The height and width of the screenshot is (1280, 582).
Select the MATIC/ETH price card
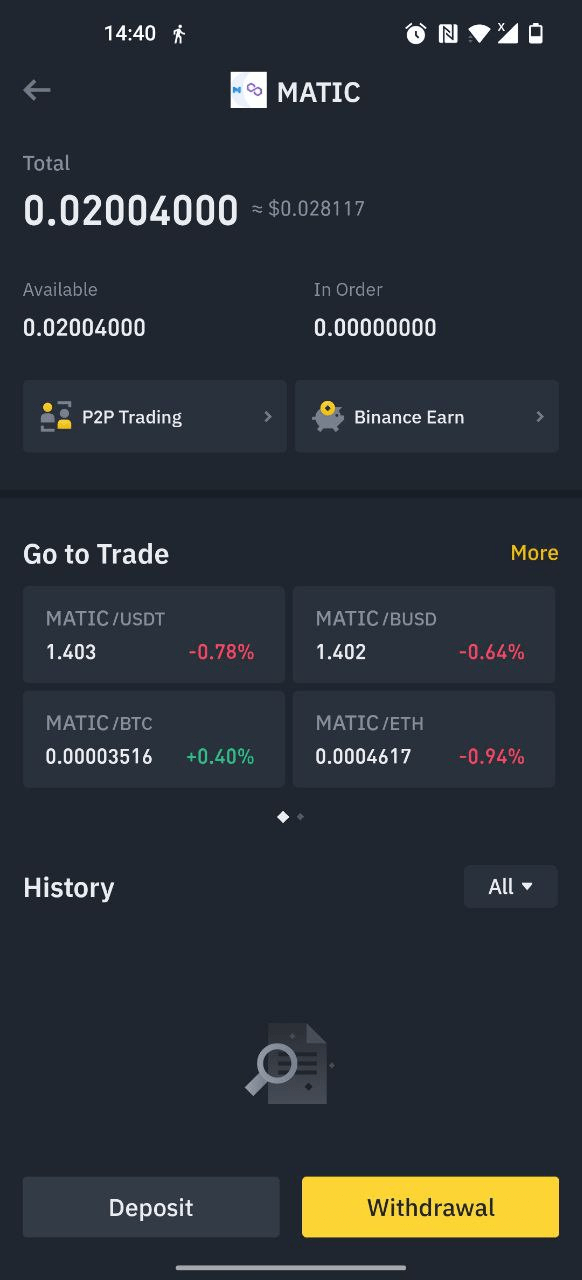point(423,738)
